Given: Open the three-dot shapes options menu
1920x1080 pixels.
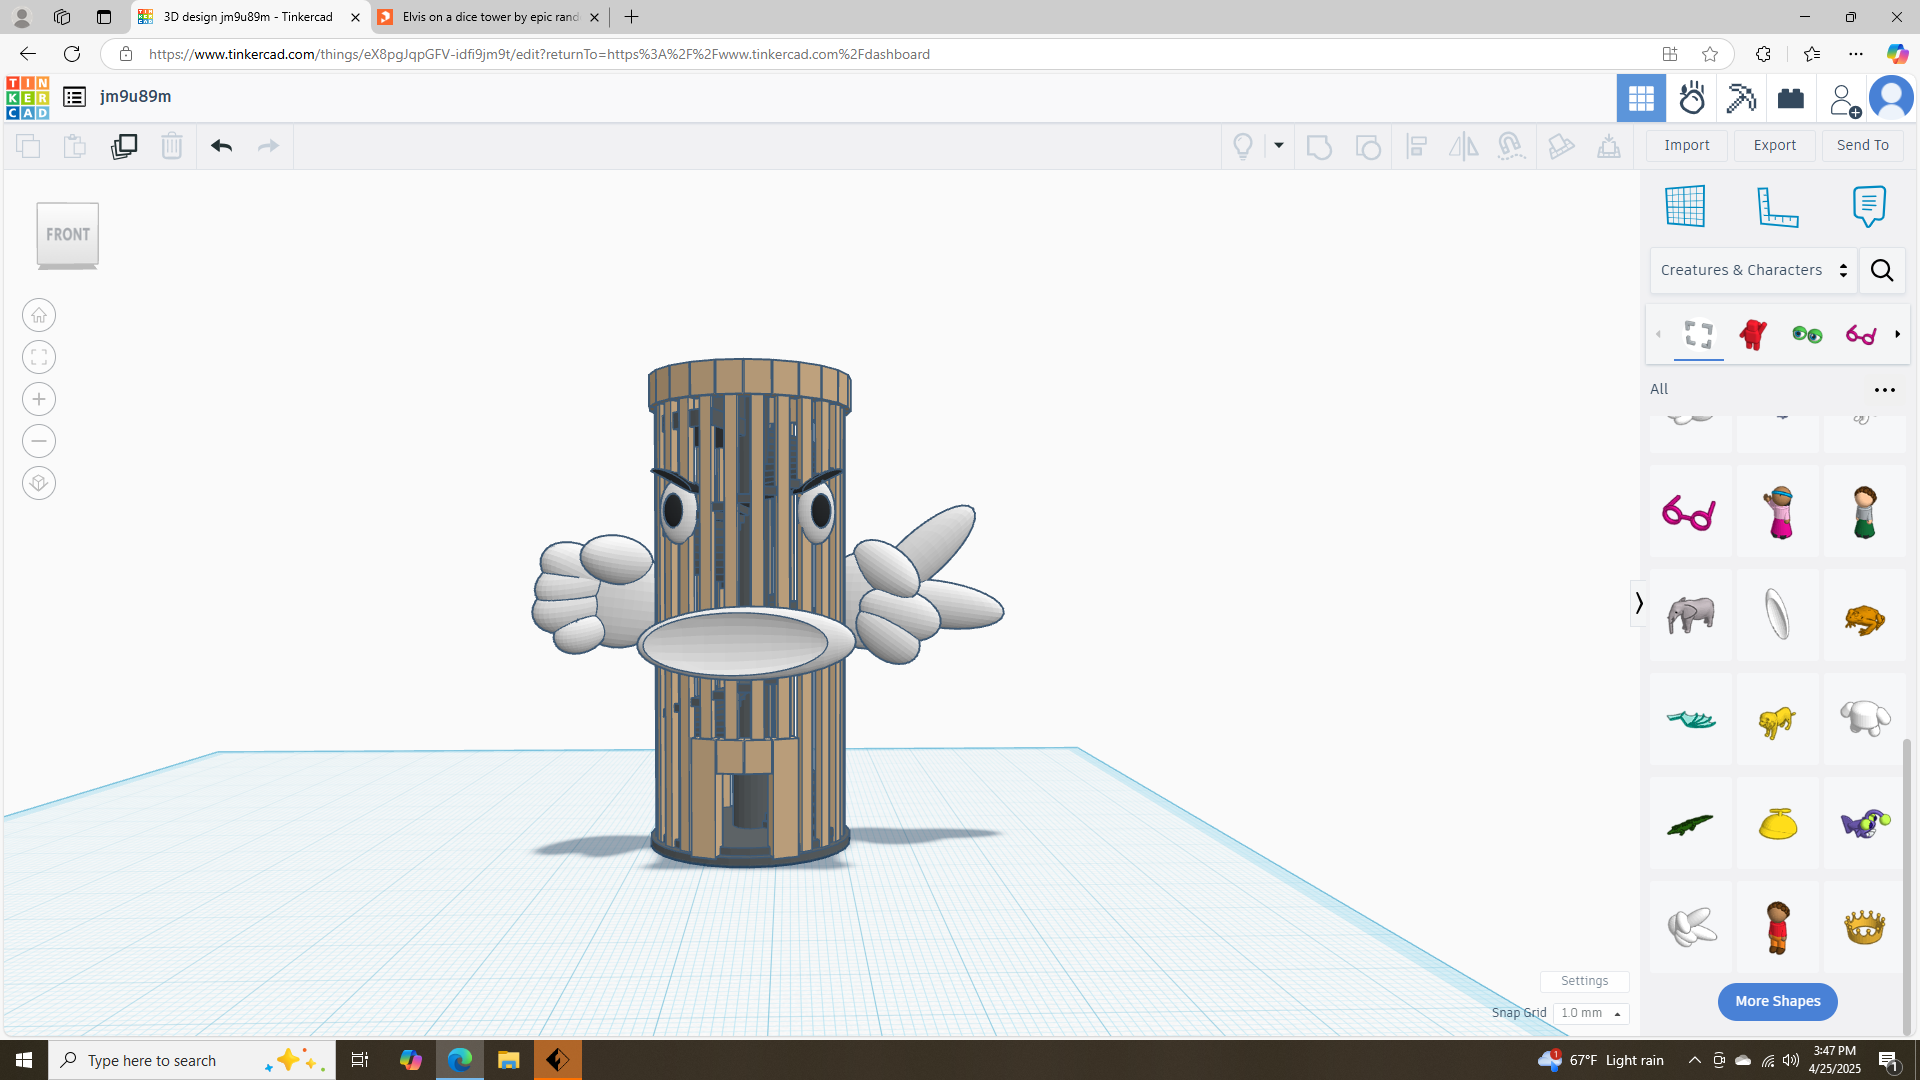Looking at the screenshot, I should 1885,390.
